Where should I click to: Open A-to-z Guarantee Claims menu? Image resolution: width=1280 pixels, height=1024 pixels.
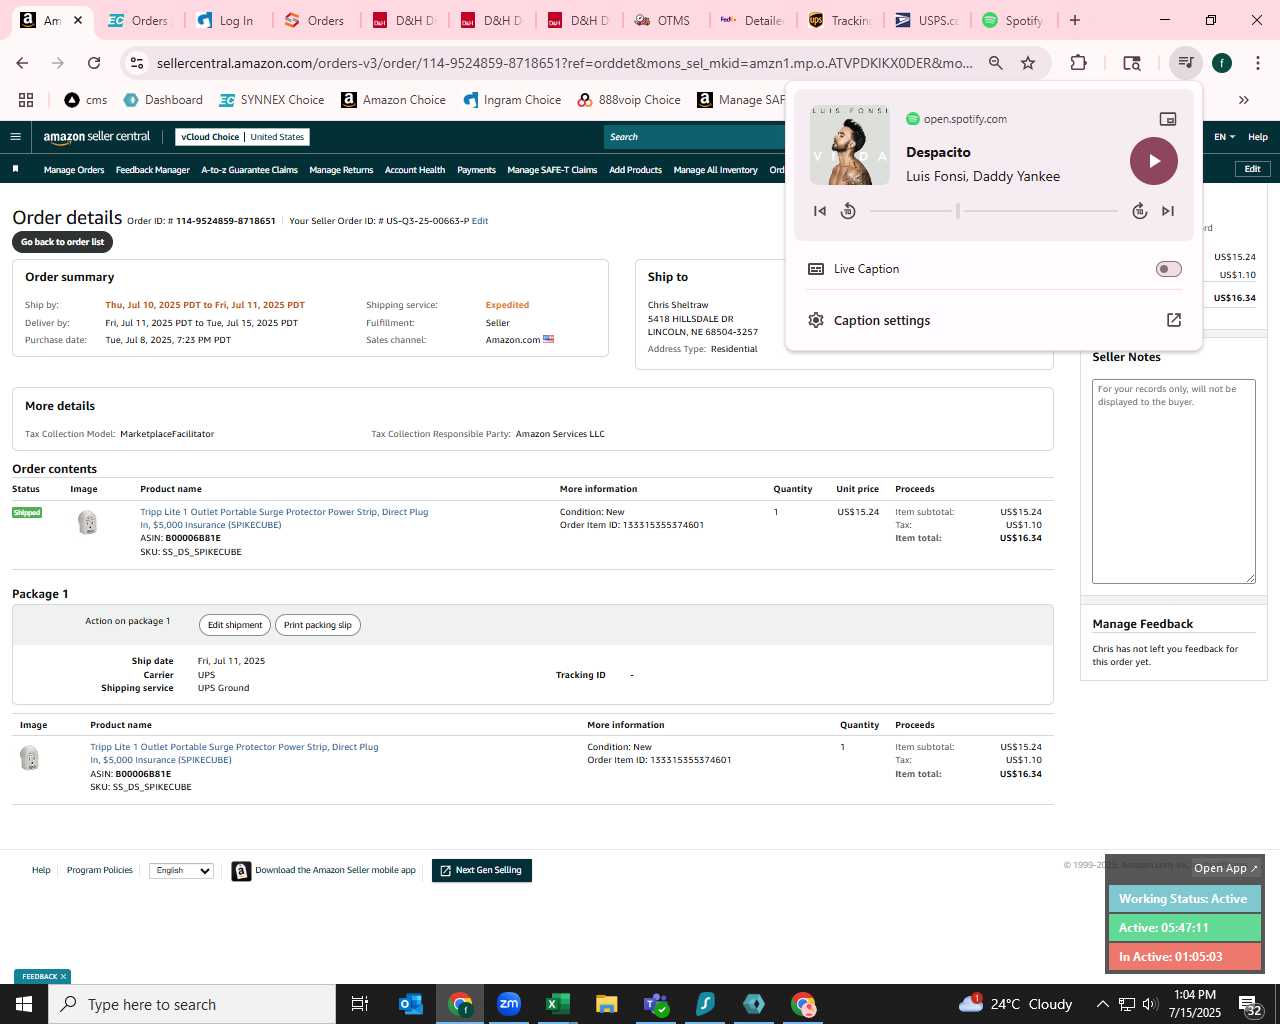249,170
